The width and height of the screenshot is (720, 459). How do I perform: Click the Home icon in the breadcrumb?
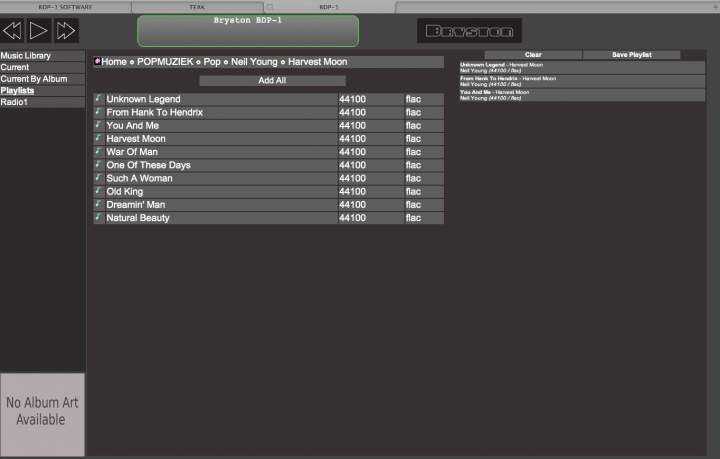[x=97, y=61]
